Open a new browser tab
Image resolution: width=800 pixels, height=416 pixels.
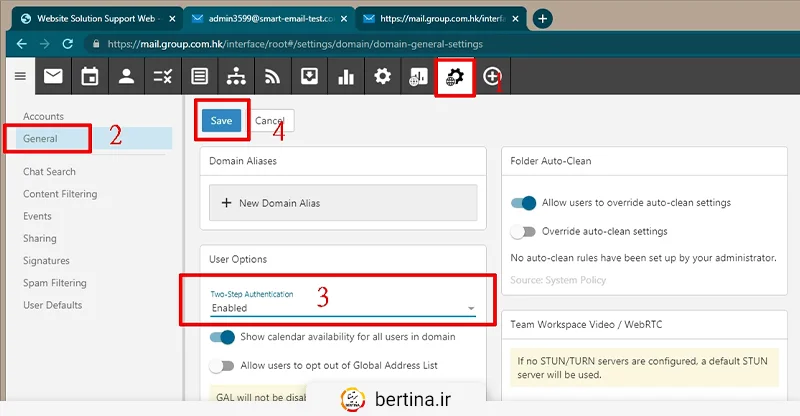[x=543, y=18]
